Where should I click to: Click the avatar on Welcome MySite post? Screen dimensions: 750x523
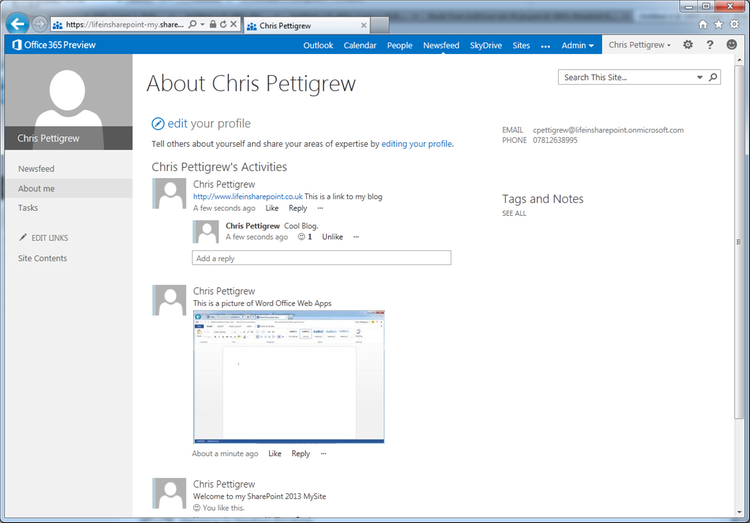click(169, 494)
